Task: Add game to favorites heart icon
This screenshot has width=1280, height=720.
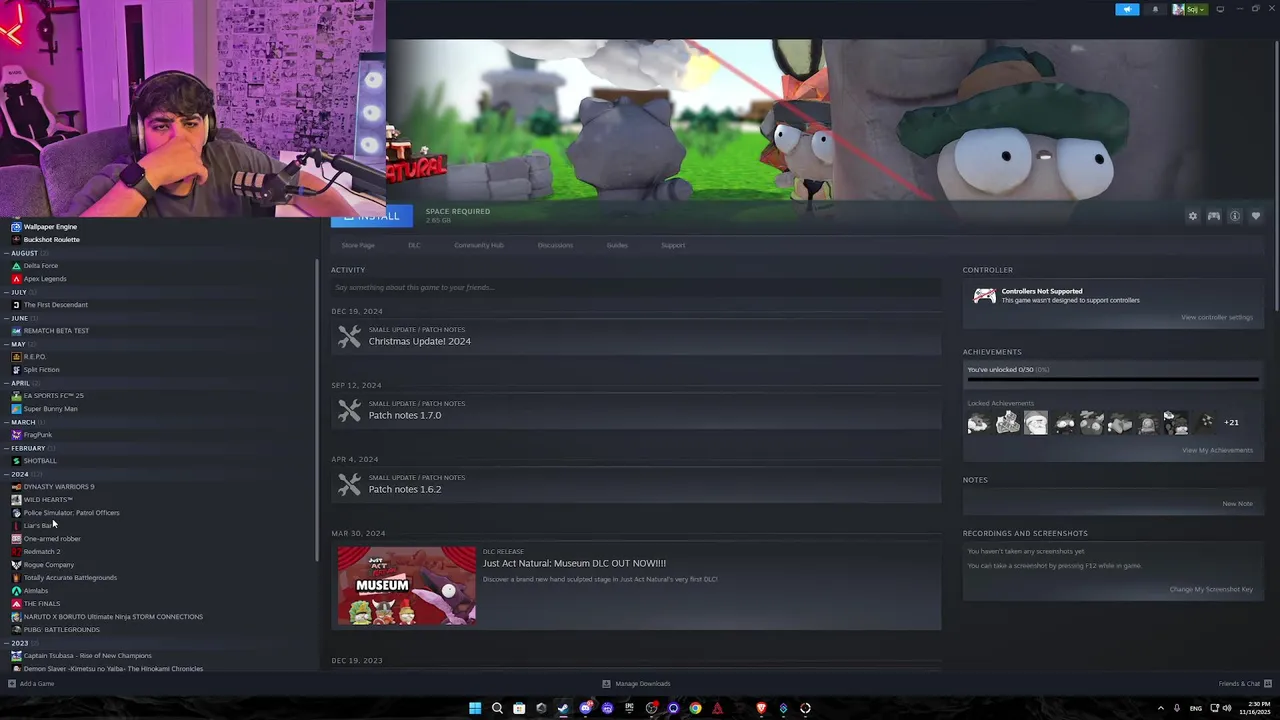Action: click(x=1256, y=216)
